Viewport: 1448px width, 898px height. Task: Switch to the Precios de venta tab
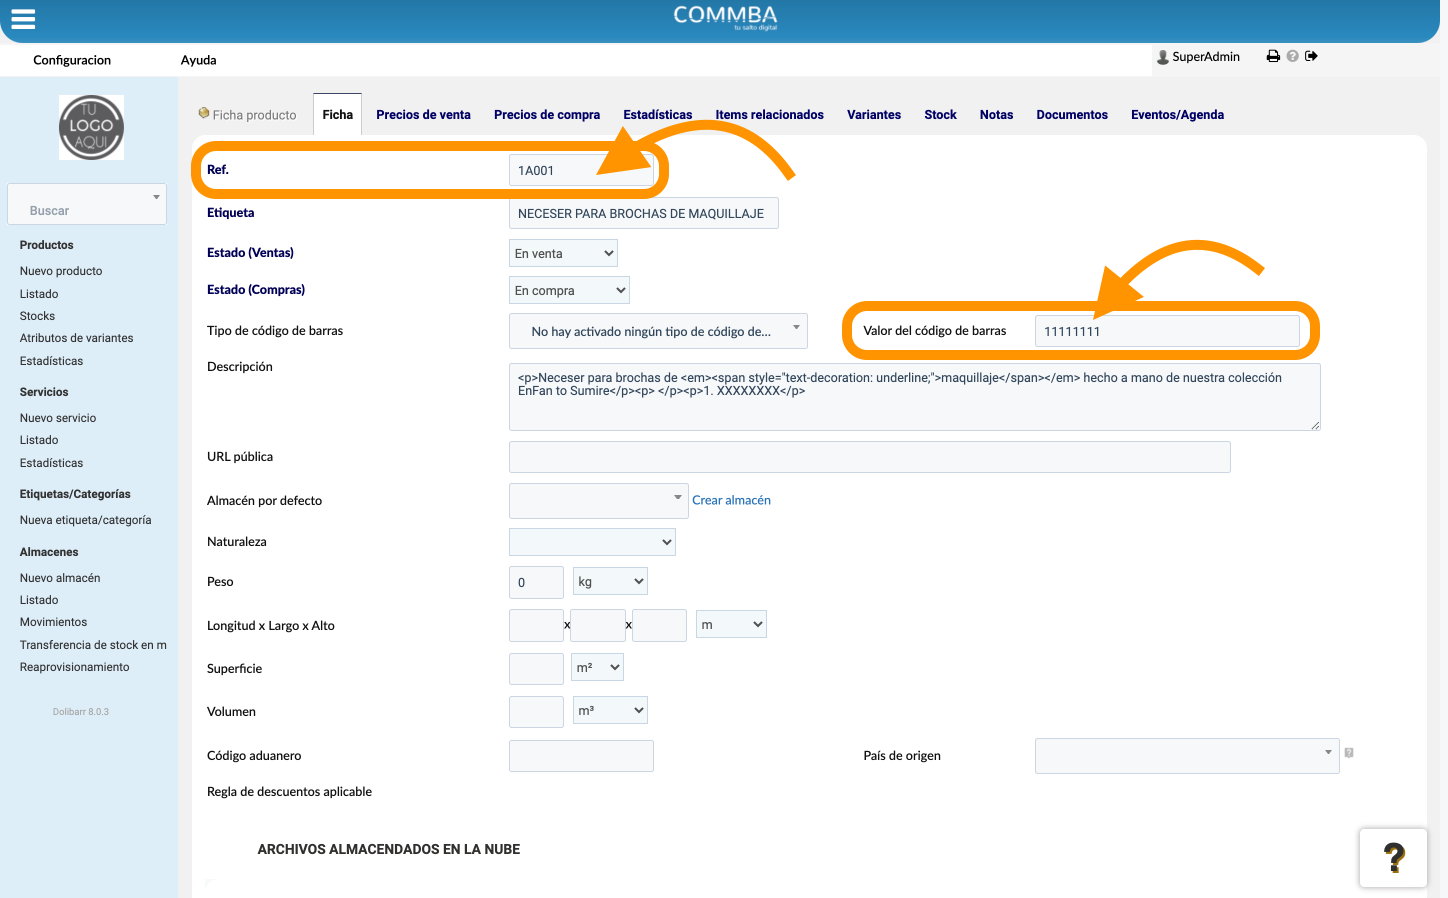(423, 115)
